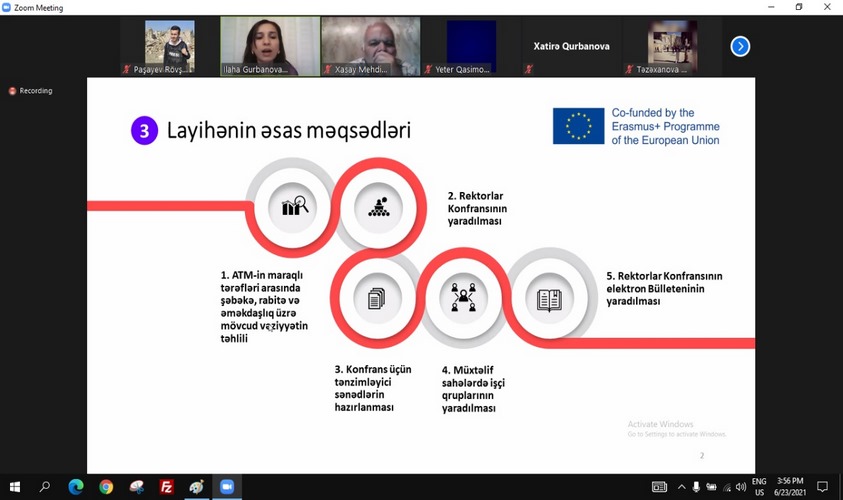Screen dimensions: 843x500
Task: Open FileZilla from the taskbar
Action: [x=167, y=487]
